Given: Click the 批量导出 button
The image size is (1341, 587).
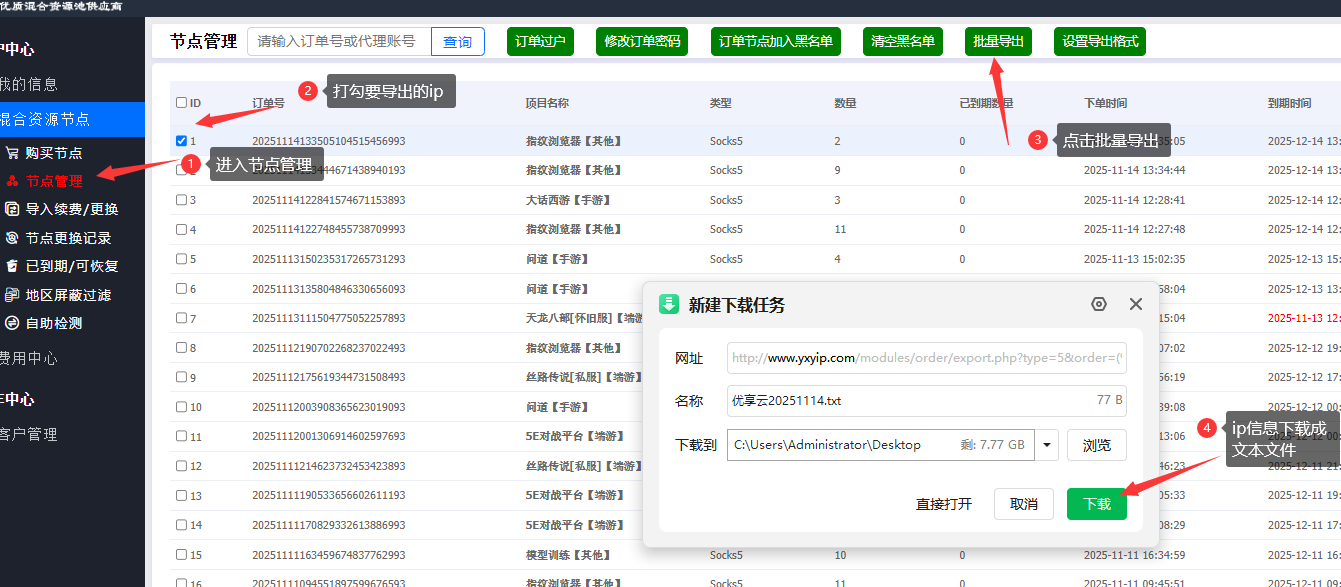Looking at the screenshot, I should coord(998,42).
